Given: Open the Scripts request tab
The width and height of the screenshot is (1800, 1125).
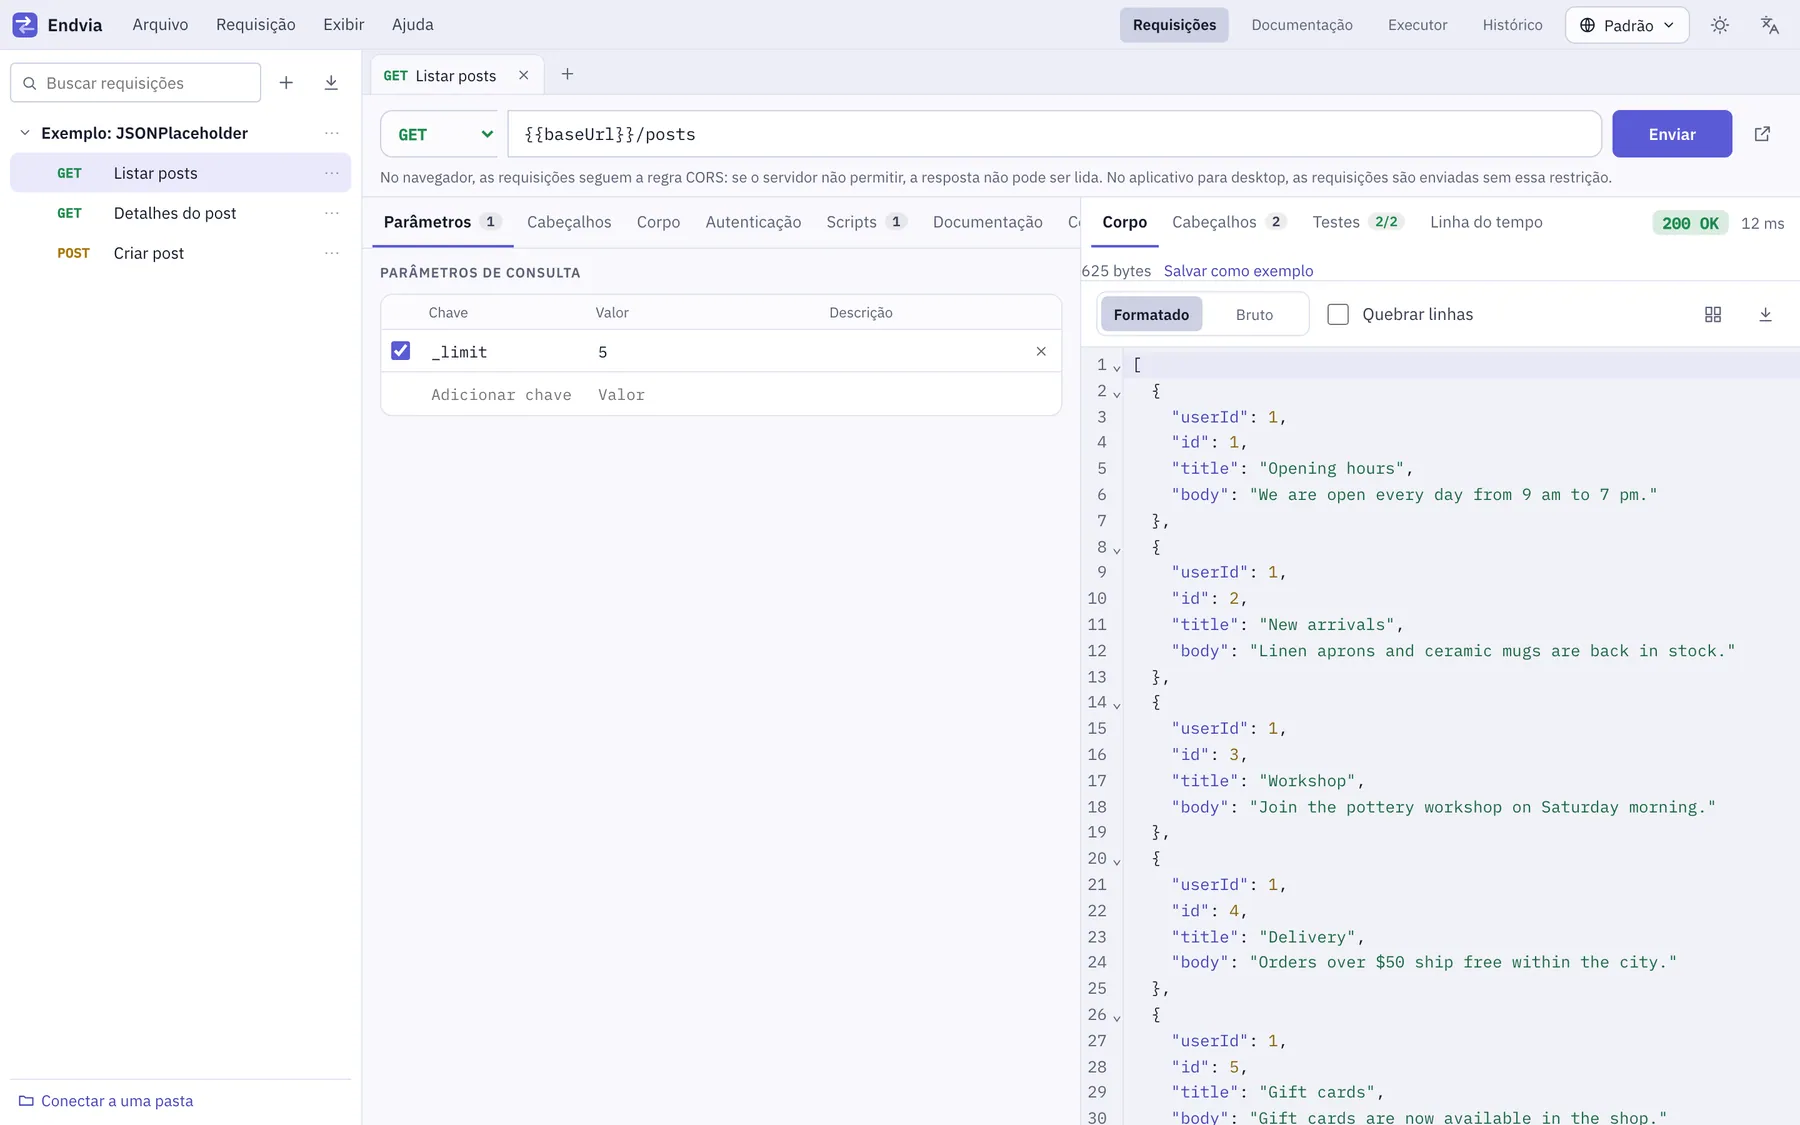Looking at the screenshot, I should [x=866, y=222].
